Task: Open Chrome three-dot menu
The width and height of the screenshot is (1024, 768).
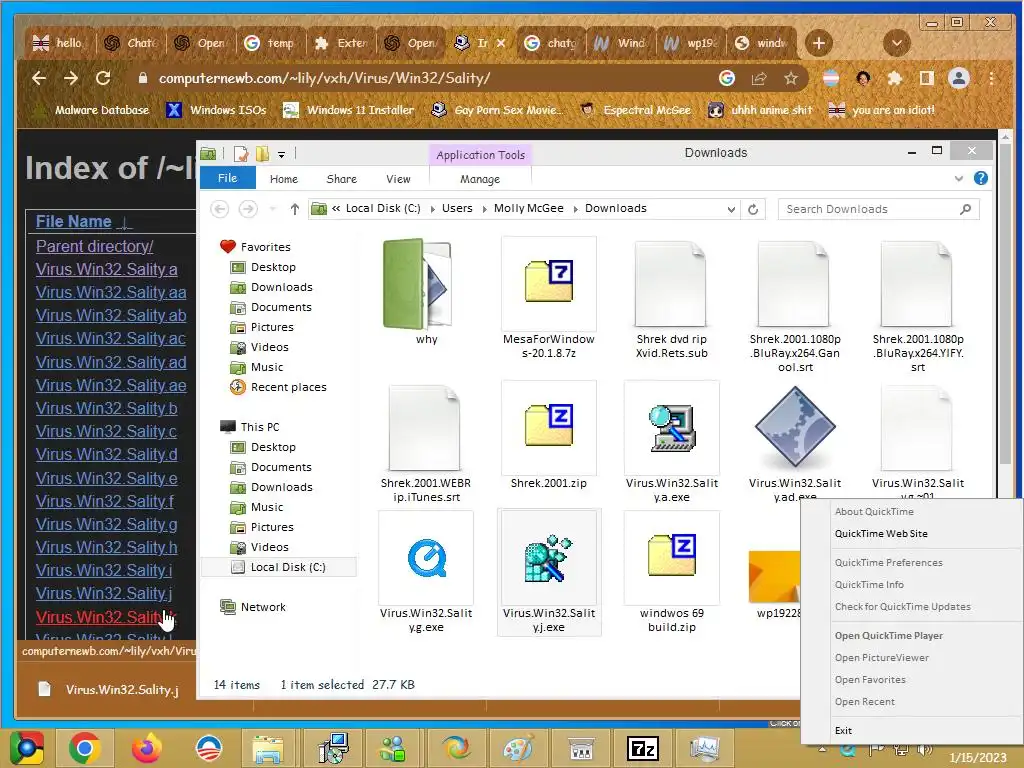Action: 991,79
